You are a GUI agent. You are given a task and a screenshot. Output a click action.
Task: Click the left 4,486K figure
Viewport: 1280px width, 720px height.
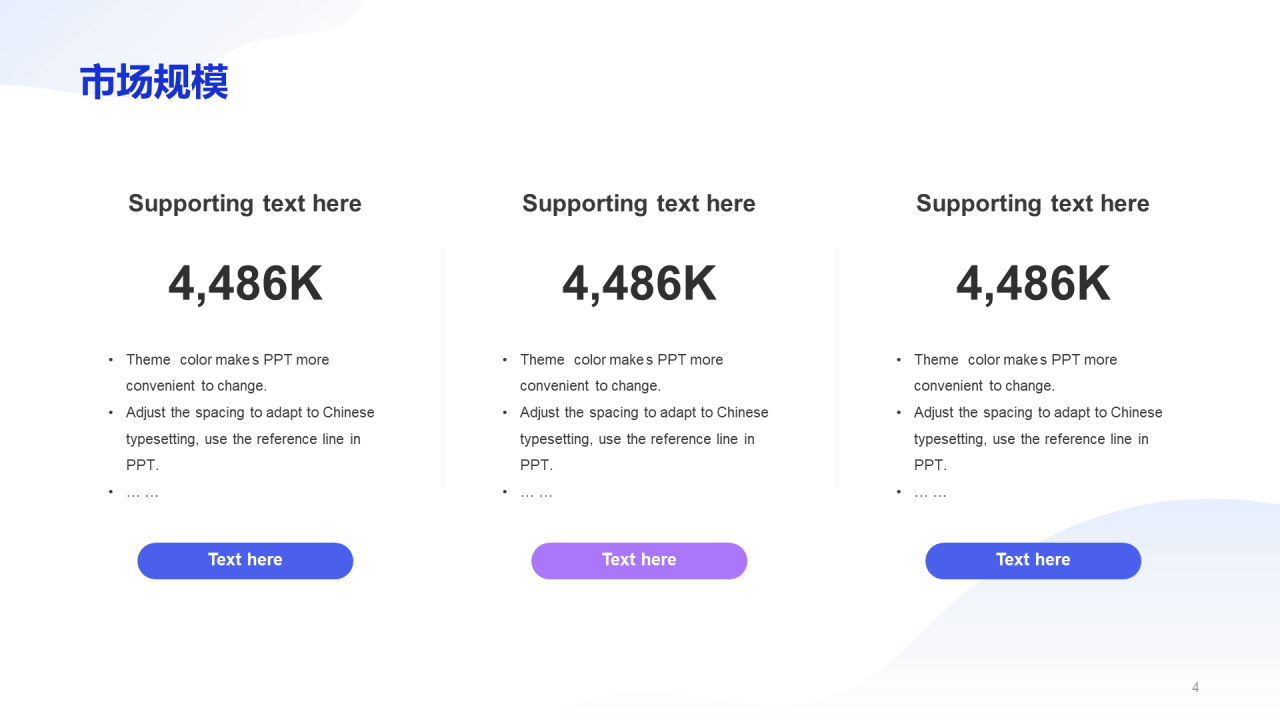click(245, 284)
